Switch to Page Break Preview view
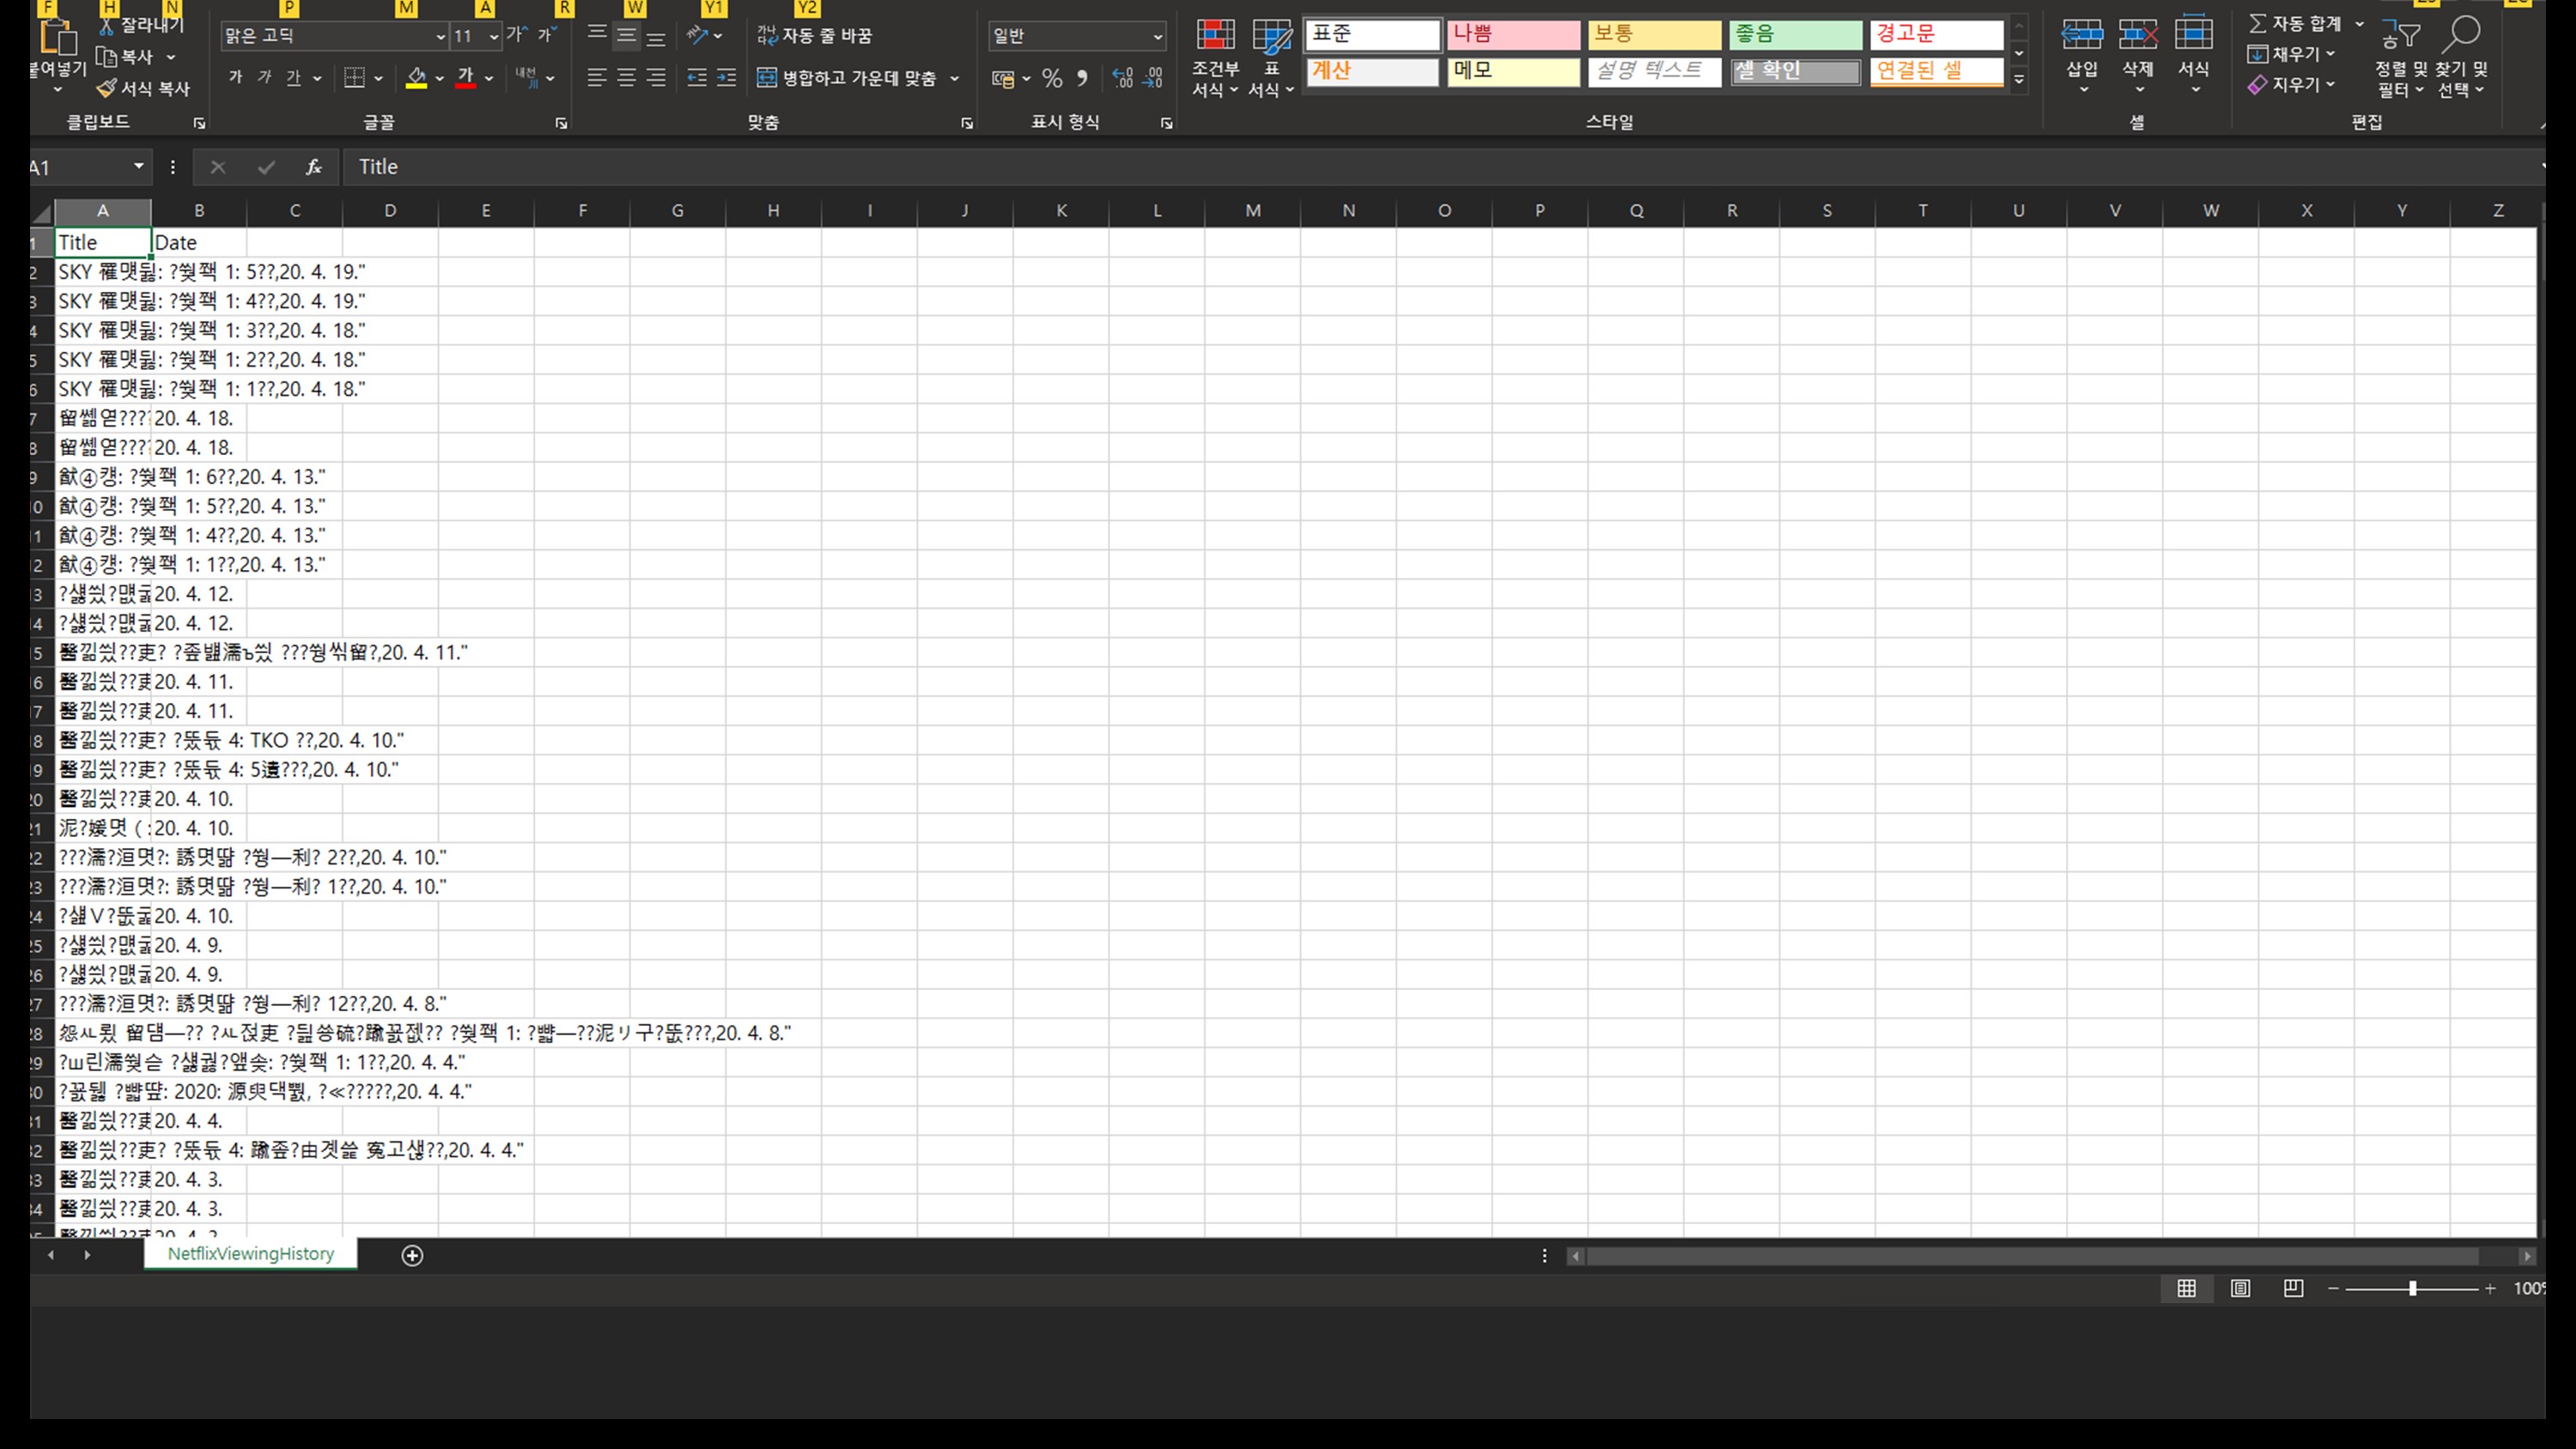 [x=2293, y=1288]
